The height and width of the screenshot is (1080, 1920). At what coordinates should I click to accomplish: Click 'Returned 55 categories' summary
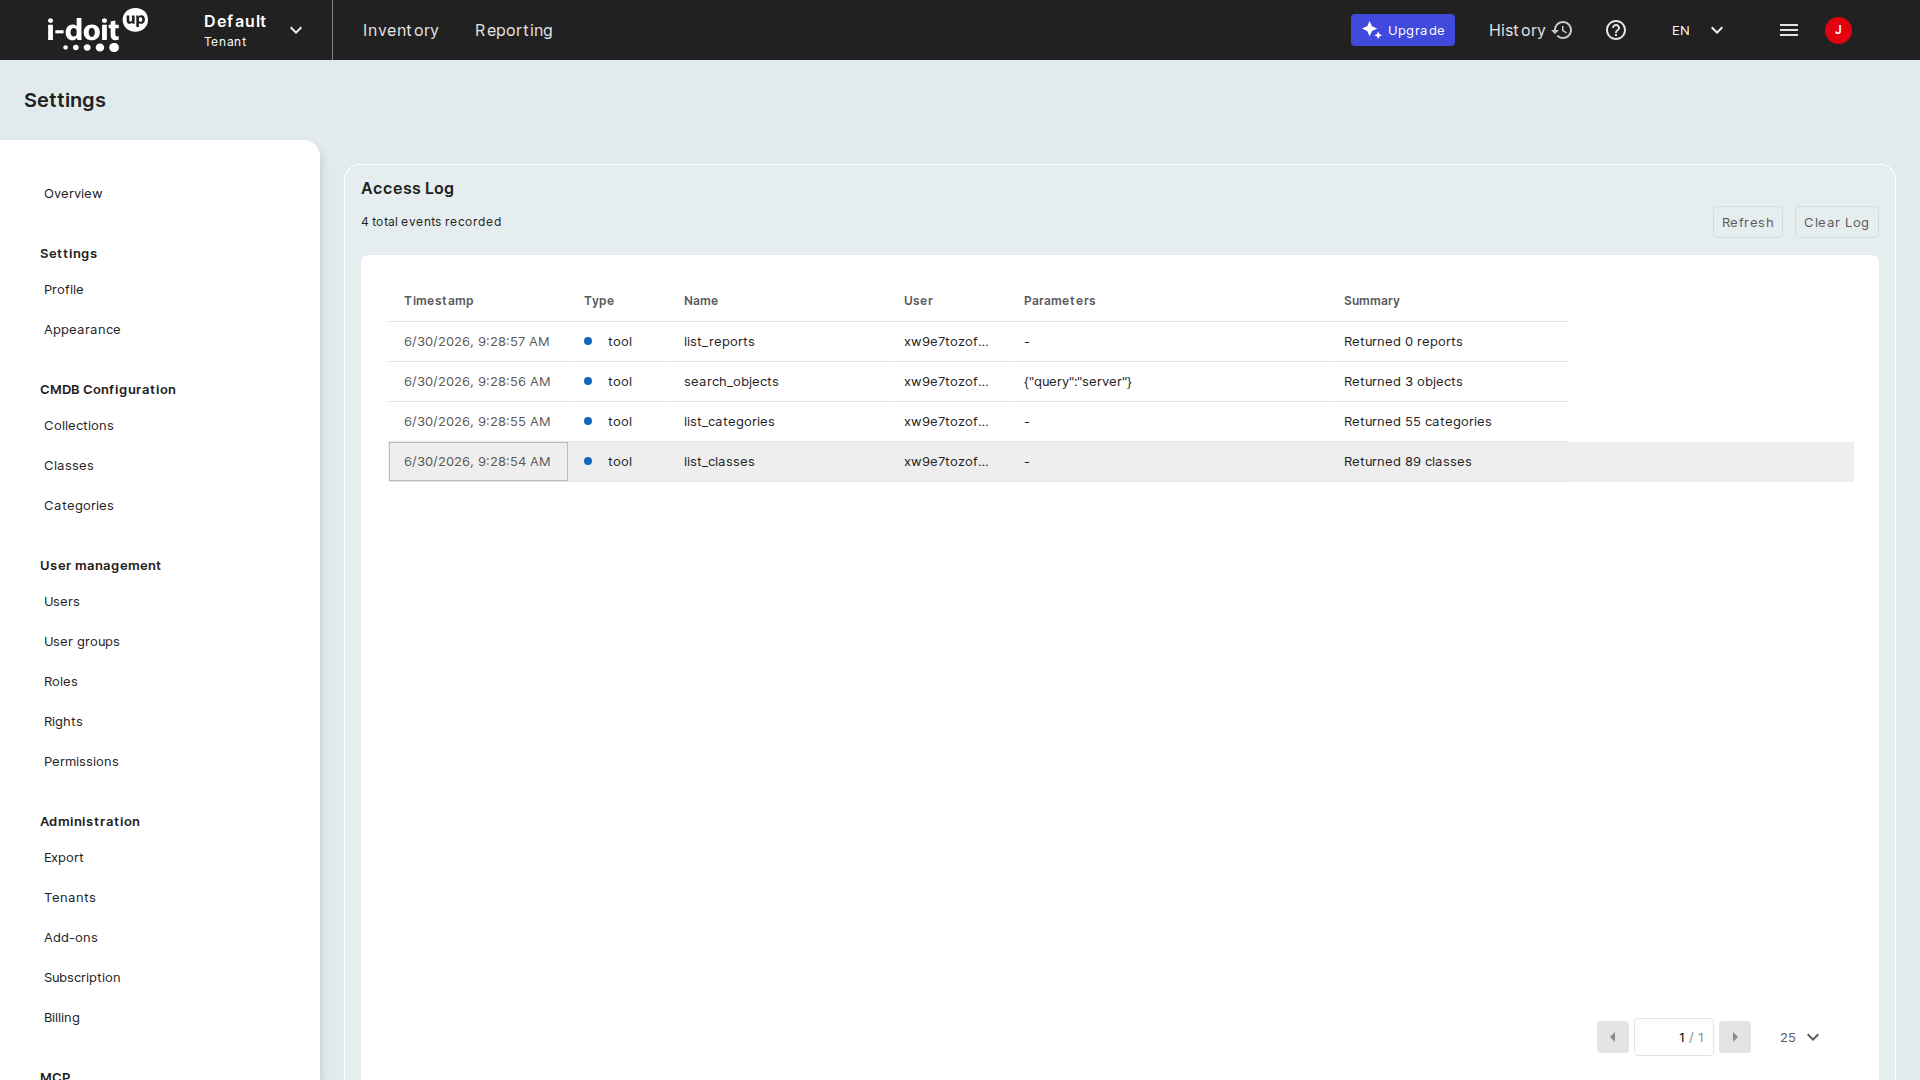[1417, 421]
